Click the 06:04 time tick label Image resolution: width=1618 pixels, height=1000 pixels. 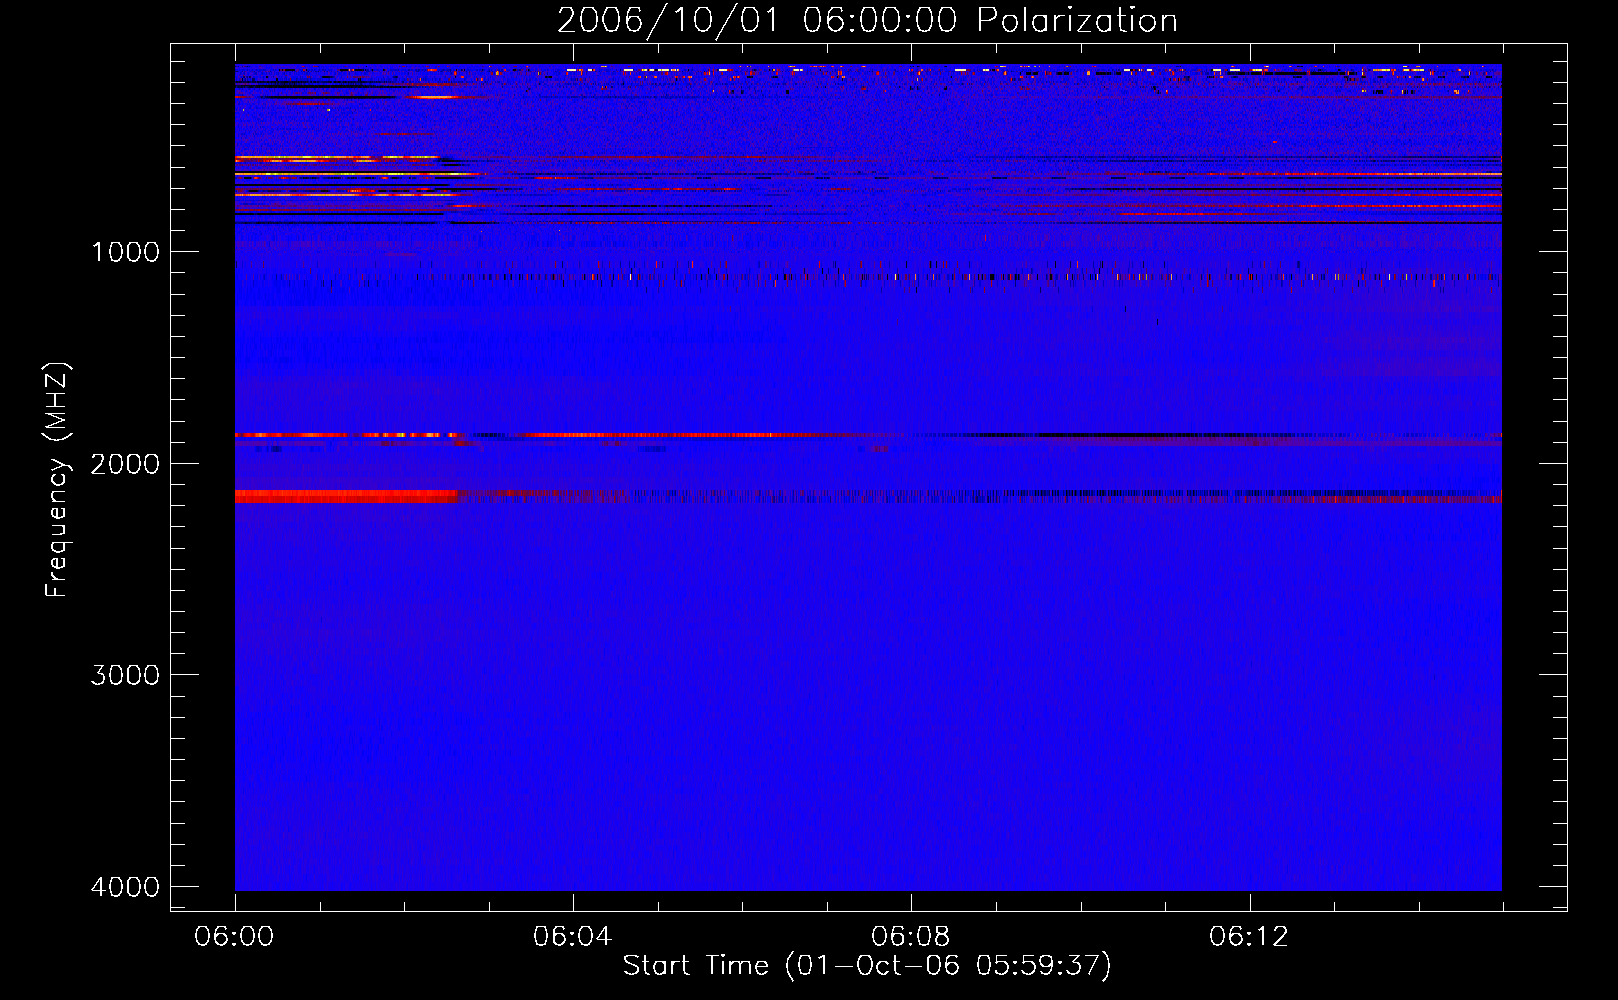coord(572,937)
